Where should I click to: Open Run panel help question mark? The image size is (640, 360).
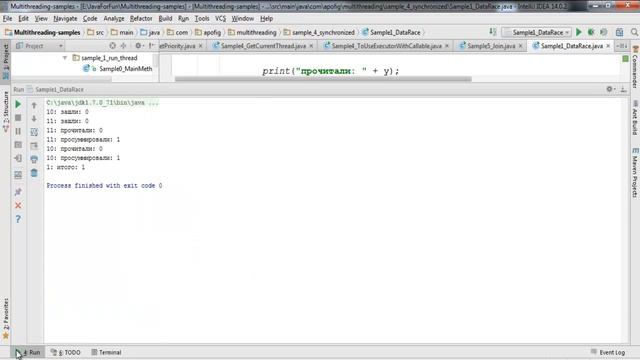pos(18,219)
